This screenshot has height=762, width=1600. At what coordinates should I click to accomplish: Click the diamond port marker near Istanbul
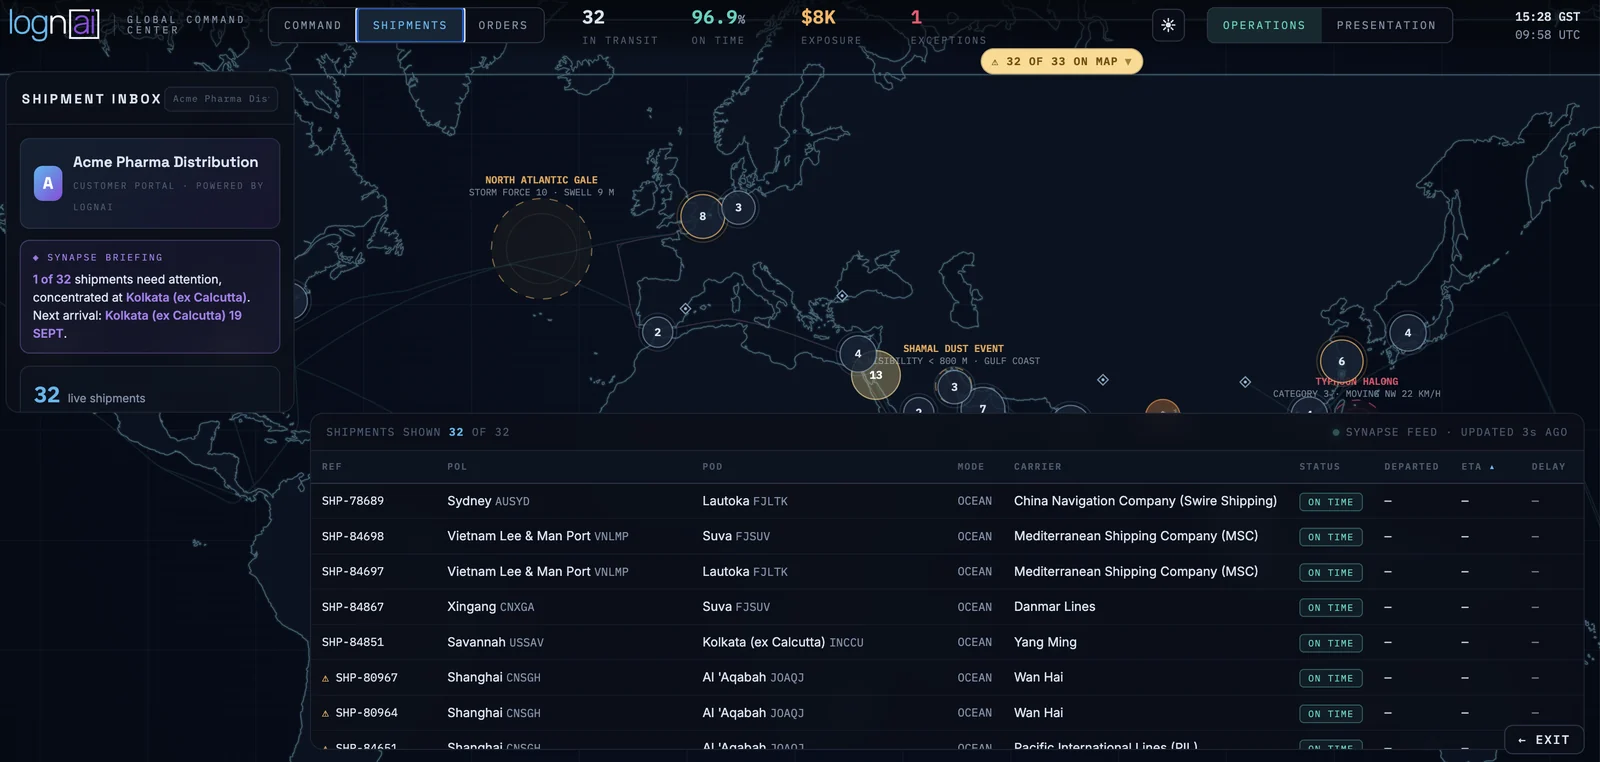842,296
